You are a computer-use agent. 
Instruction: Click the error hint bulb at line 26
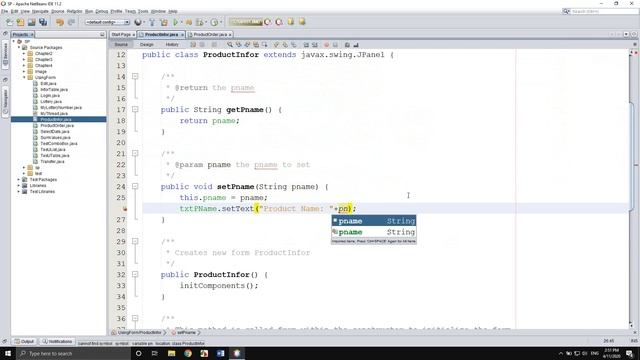coord(125,209)
